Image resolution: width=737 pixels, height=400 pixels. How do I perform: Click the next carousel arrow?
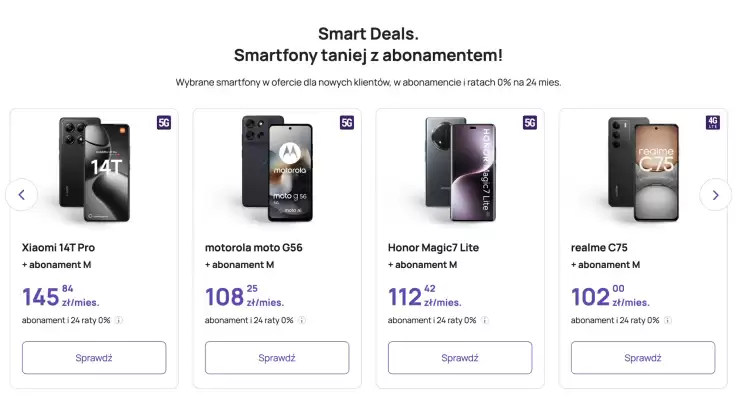715,194
